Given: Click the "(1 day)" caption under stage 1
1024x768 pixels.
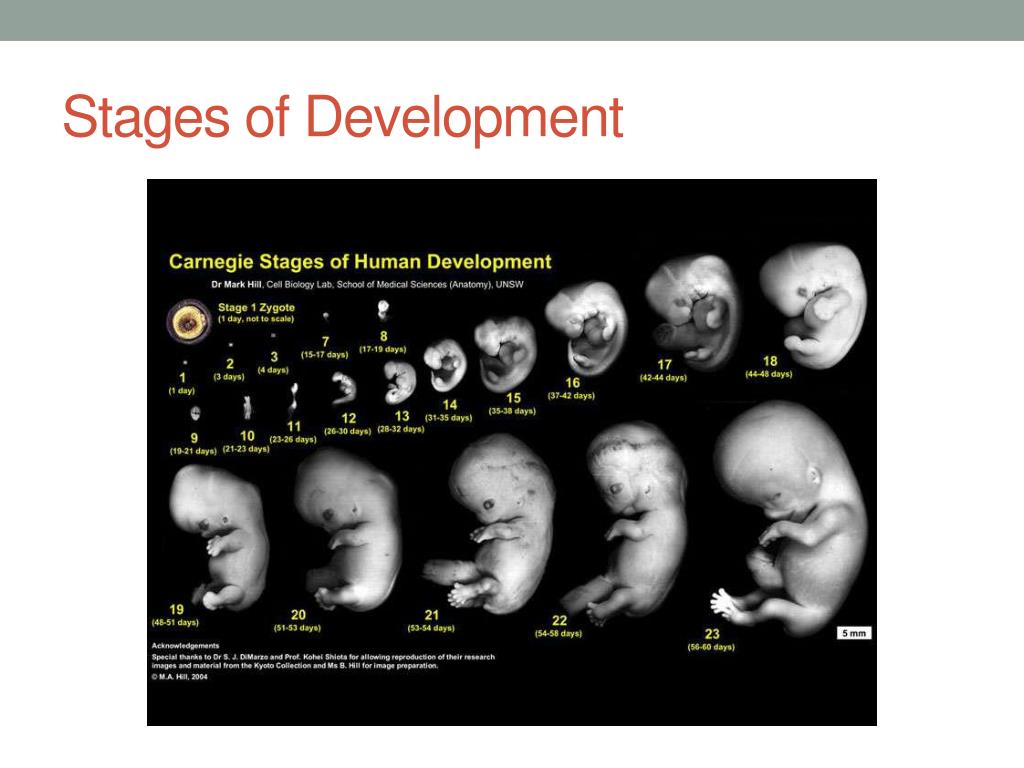Looking at the screenshot, I should click(182, 391).
